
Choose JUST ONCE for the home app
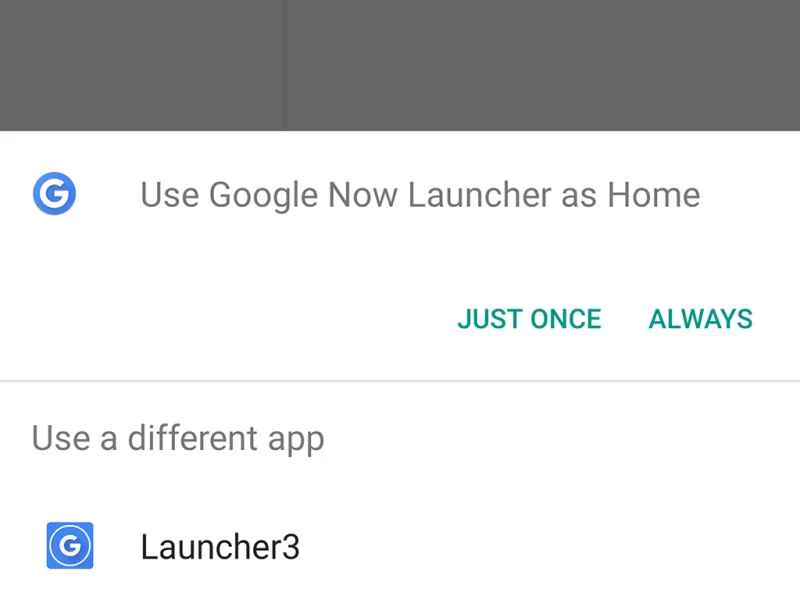pos(530,319)
